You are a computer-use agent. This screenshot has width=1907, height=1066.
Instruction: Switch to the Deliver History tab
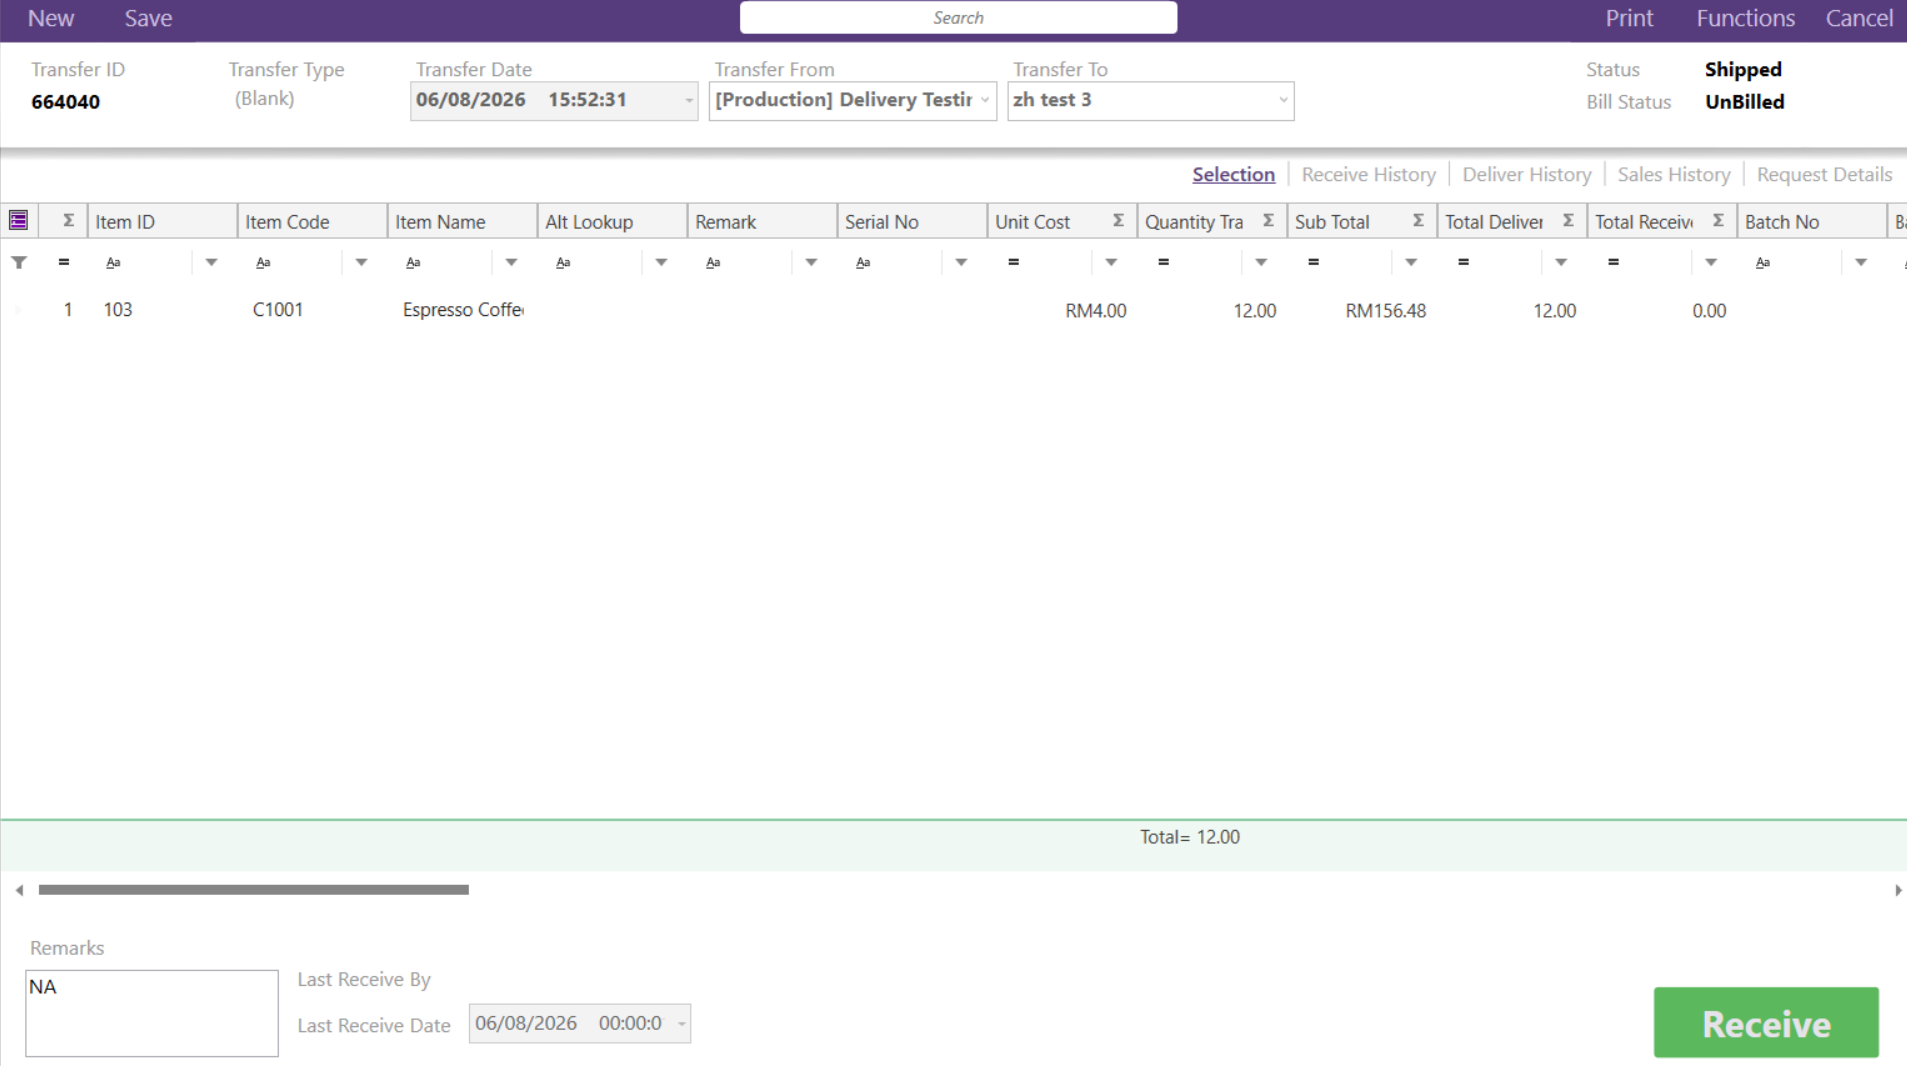(x=1526, y=174)
